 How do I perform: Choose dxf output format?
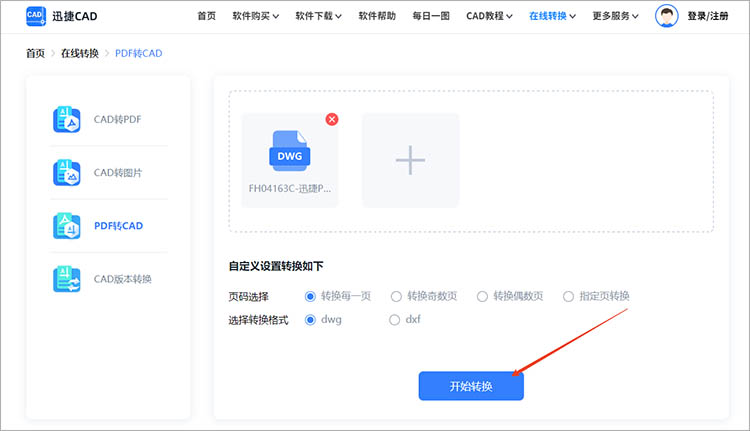[x=395, y=320]
